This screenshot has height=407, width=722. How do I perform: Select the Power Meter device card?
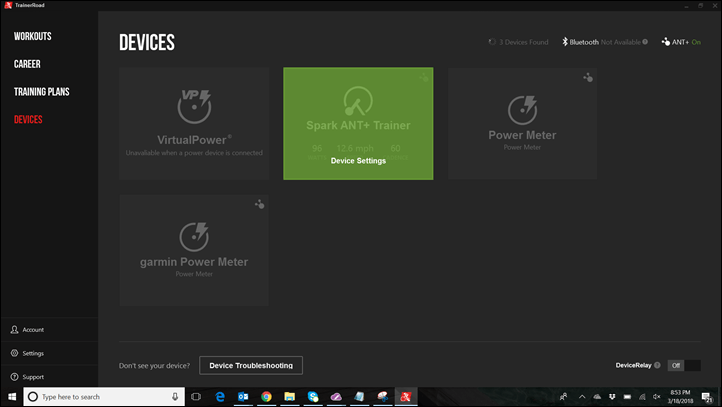tap(522, 123)
